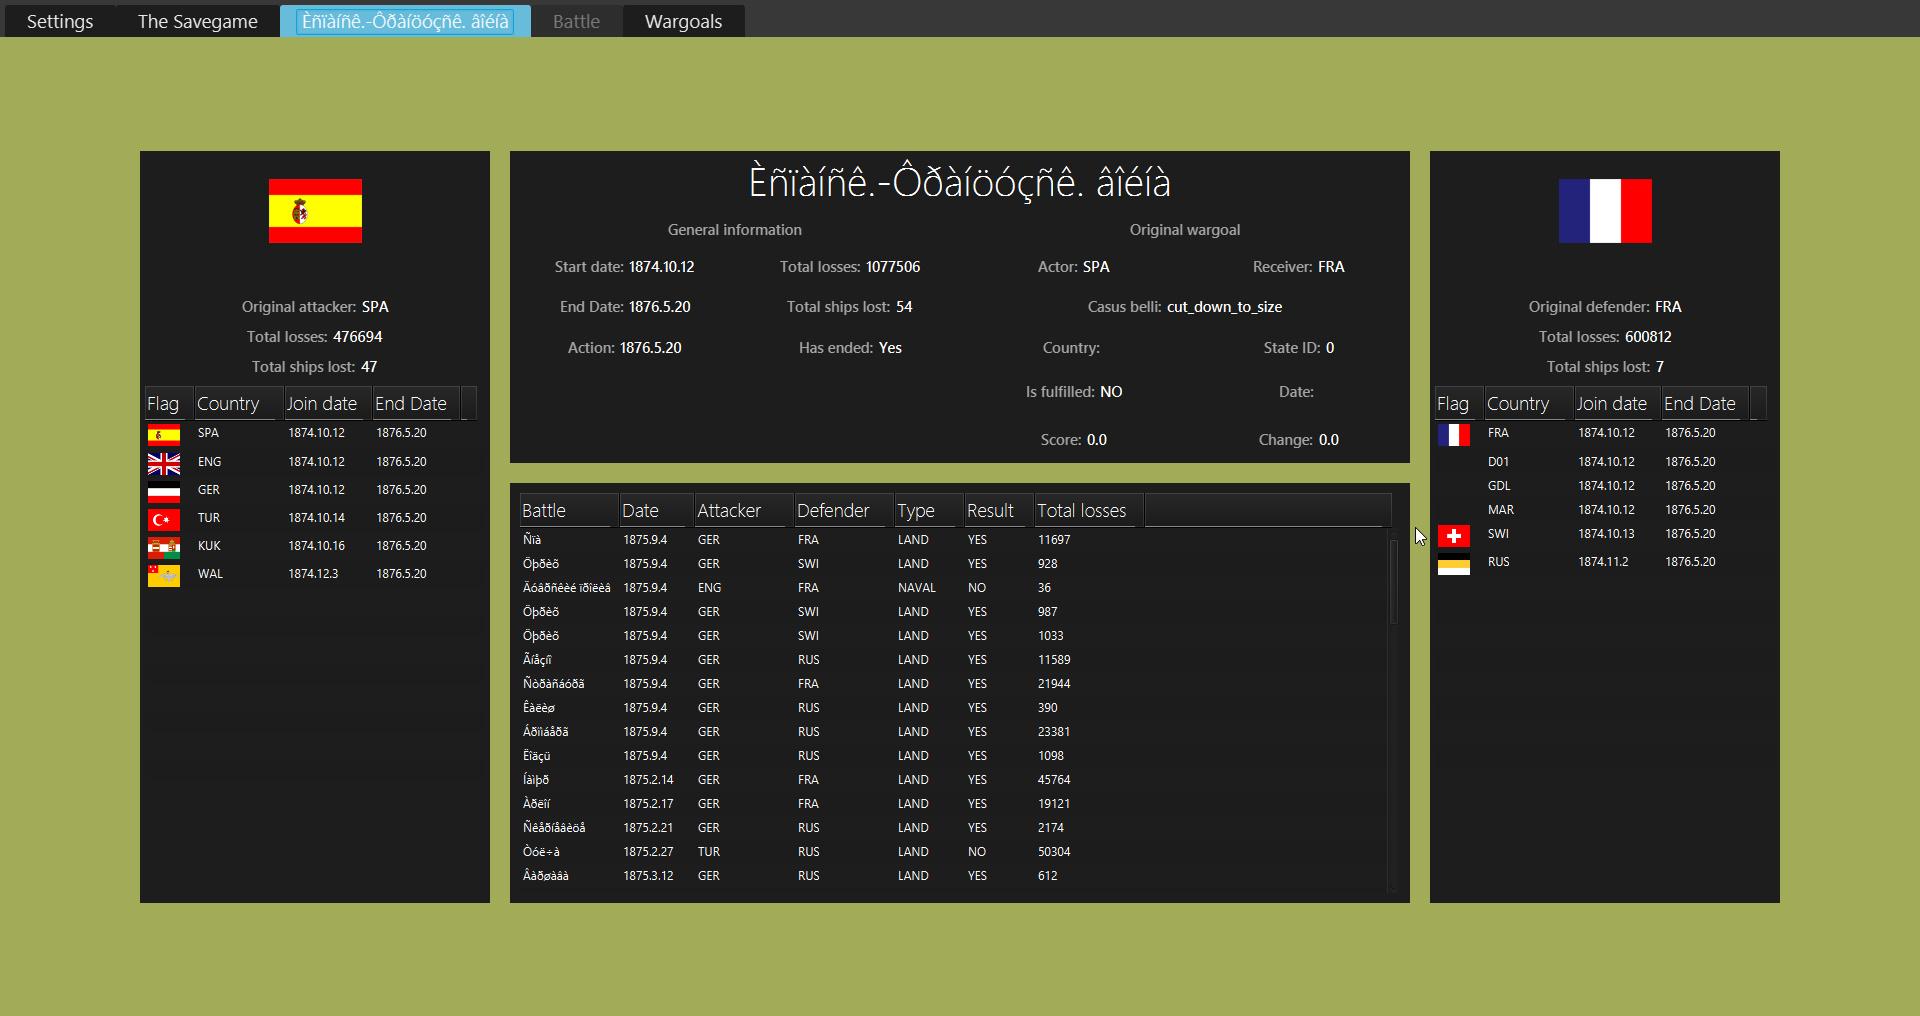Click the SWI flag in defenders list
This screenshot has height=1016, width=1920.
[1454, 535]
